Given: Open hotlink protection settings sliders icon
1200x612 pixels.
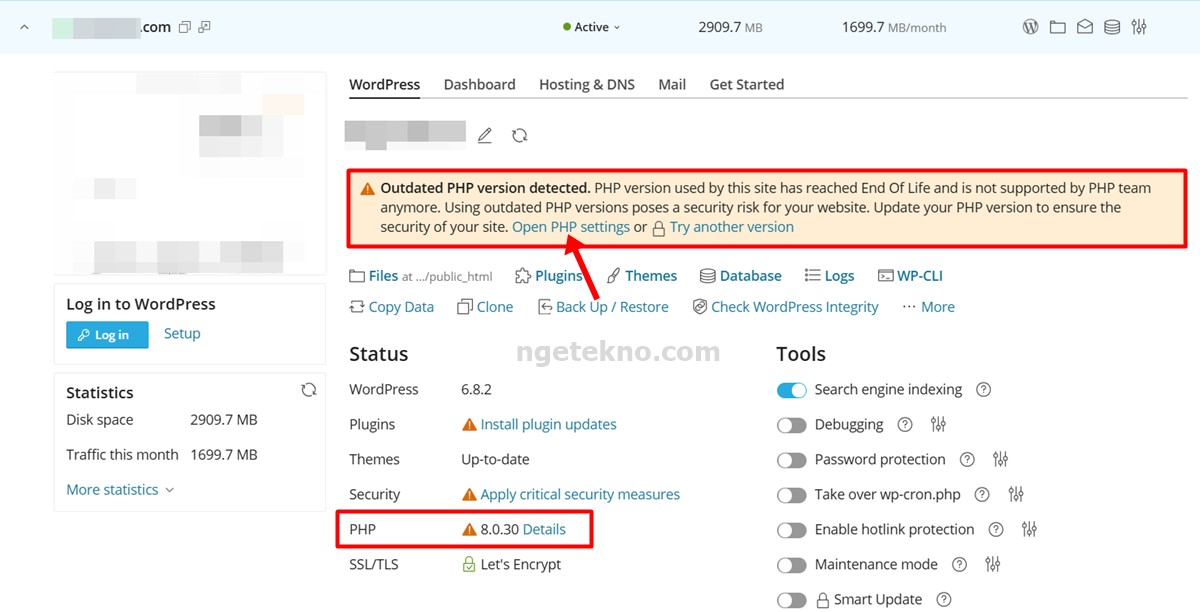Looking at the screenshot, I should tap(1030, 530).
